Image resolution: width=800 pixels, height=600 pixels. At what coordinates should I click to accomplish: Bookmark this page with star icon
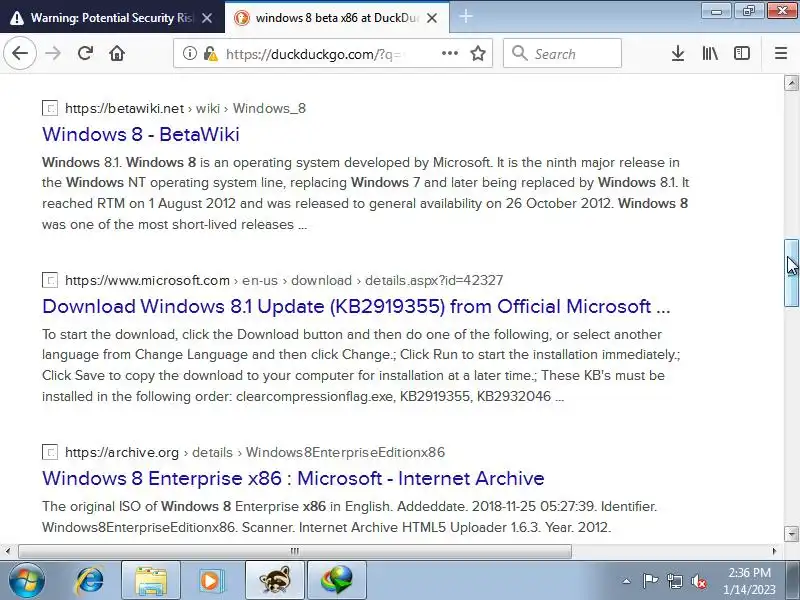tap(478, 53)
